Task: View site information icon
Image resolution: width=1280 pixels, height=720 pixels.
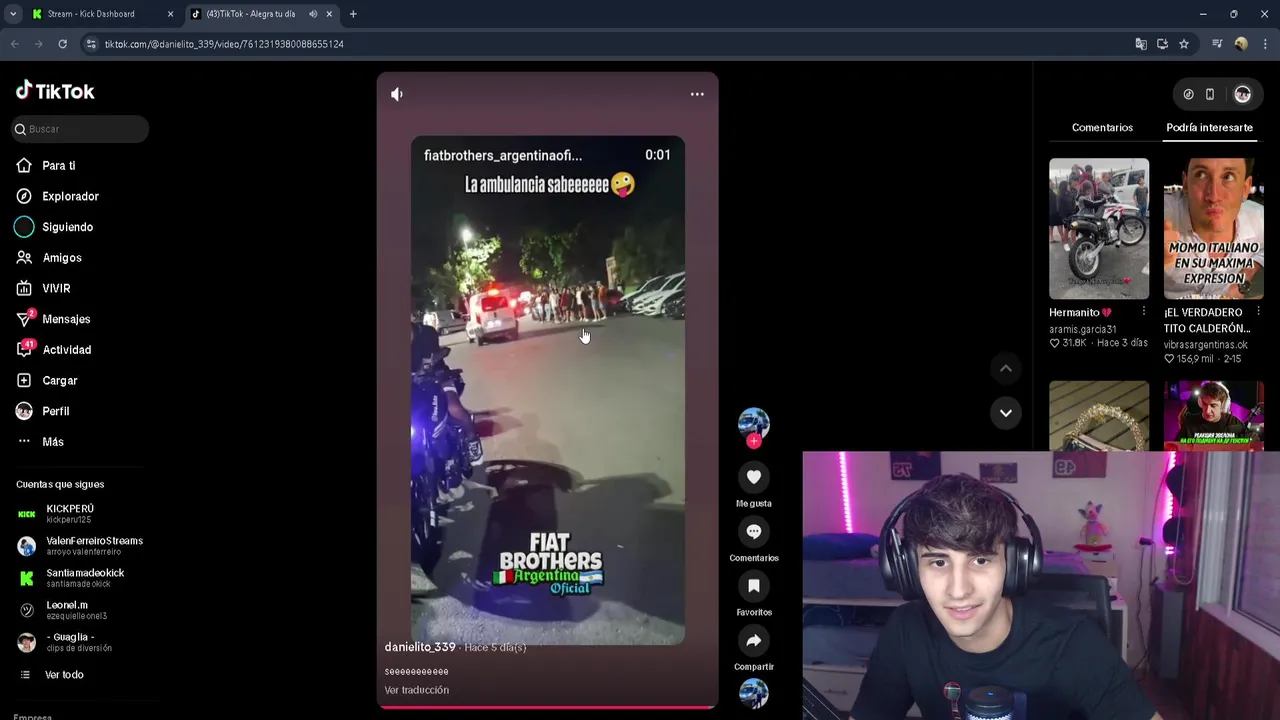Action: tap(91, 44)
